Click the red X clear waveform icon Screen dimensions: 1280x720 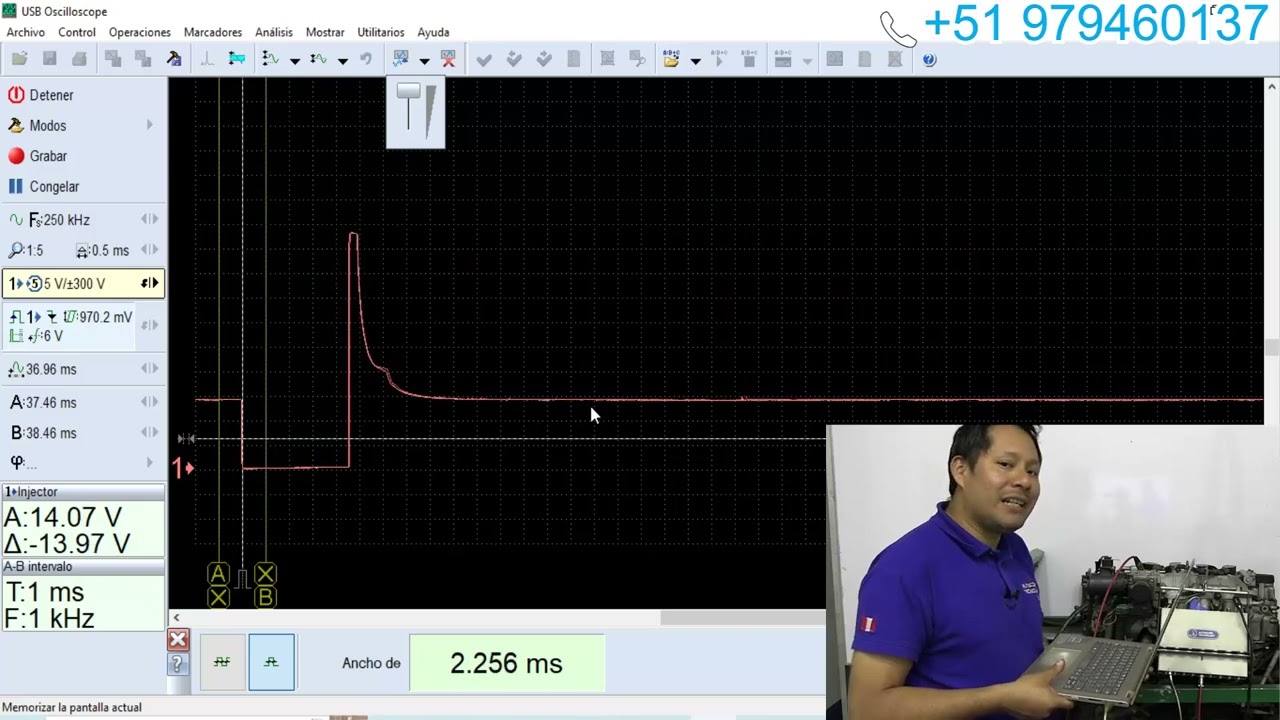click(x=448, y=60)
